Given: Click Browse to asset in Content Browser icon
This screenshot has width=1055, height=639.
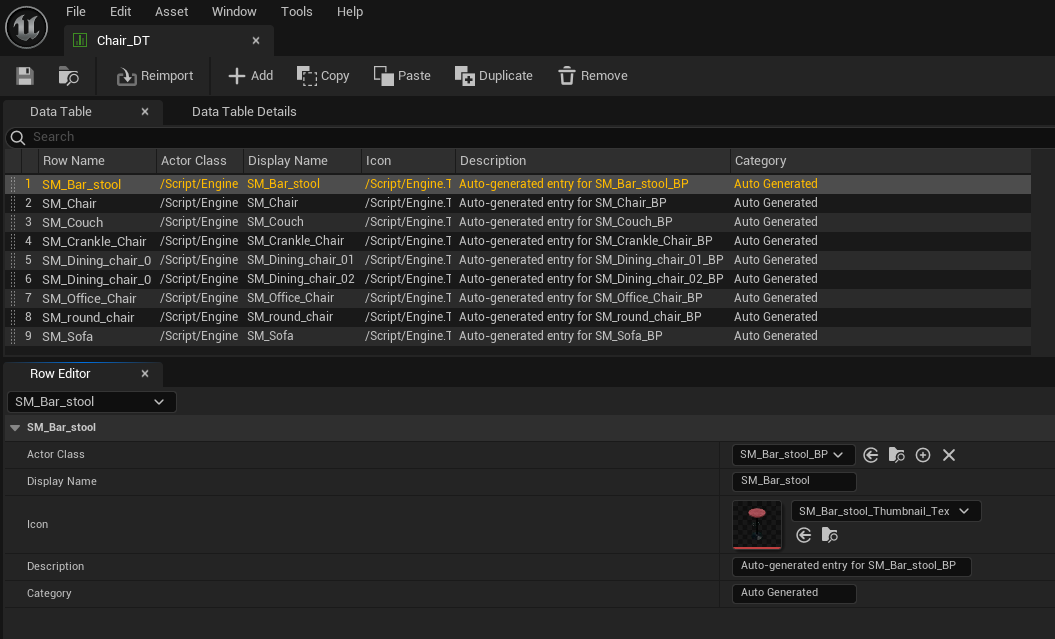Looking at the screenshot, I should pos(68,76).
